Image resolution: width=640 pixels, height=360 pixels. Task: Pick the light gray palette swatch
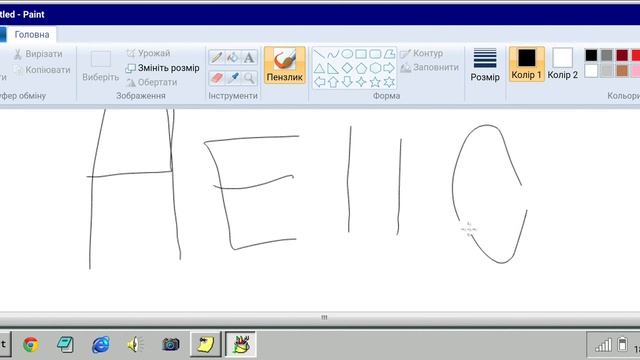point(607,71)
